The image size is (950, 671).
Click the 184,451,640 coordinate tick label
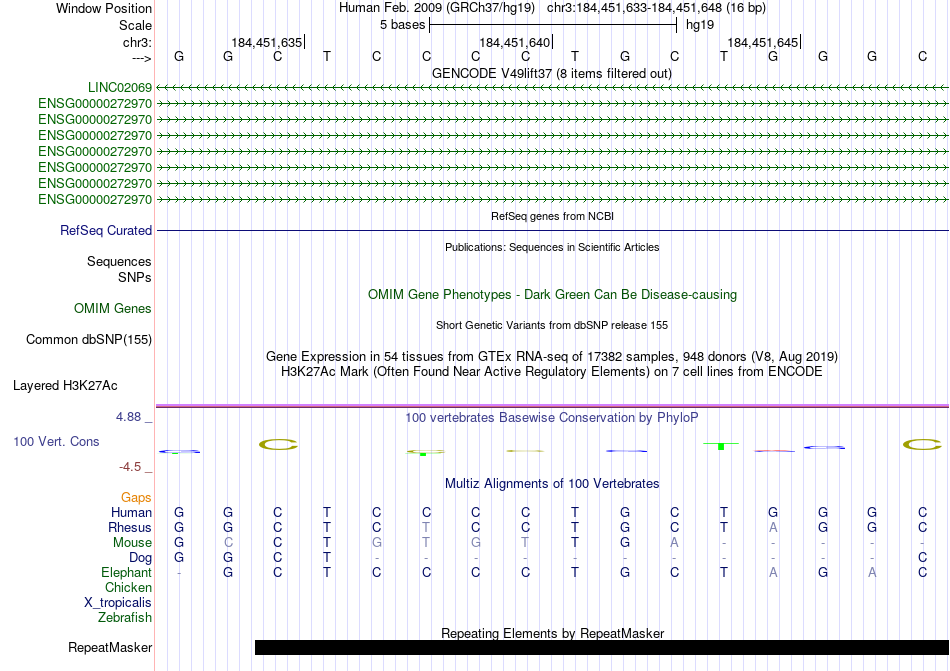[514, 42]
